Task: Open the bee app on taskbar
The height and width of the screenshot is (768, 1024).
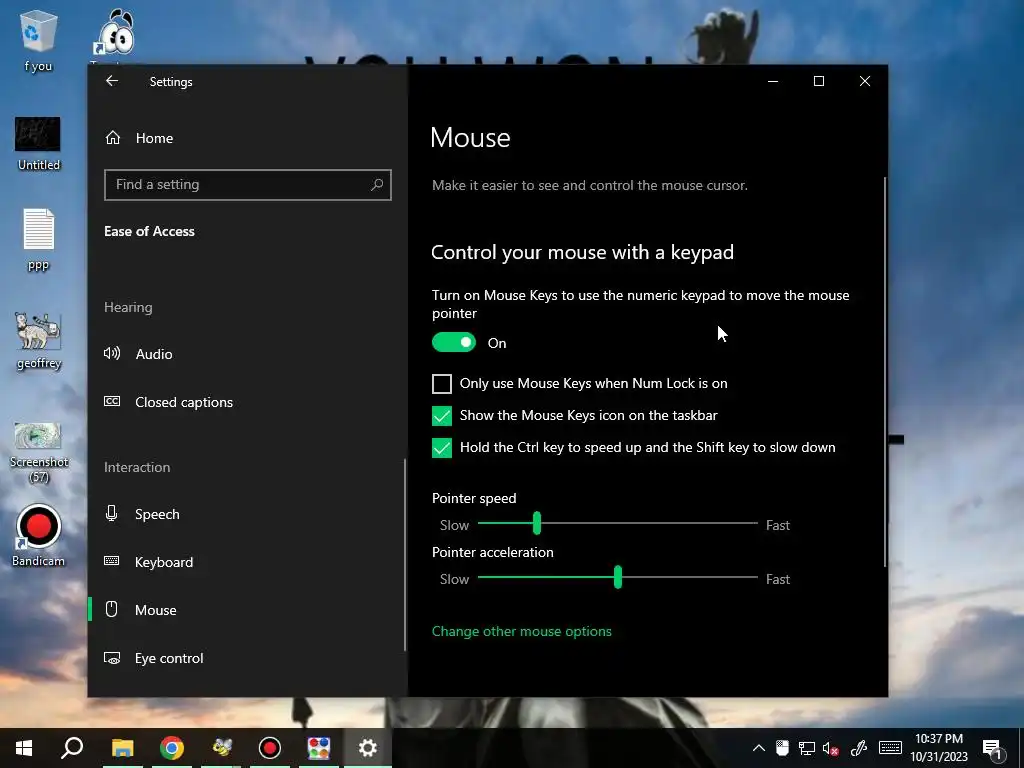Action: [x=221, y=748]
